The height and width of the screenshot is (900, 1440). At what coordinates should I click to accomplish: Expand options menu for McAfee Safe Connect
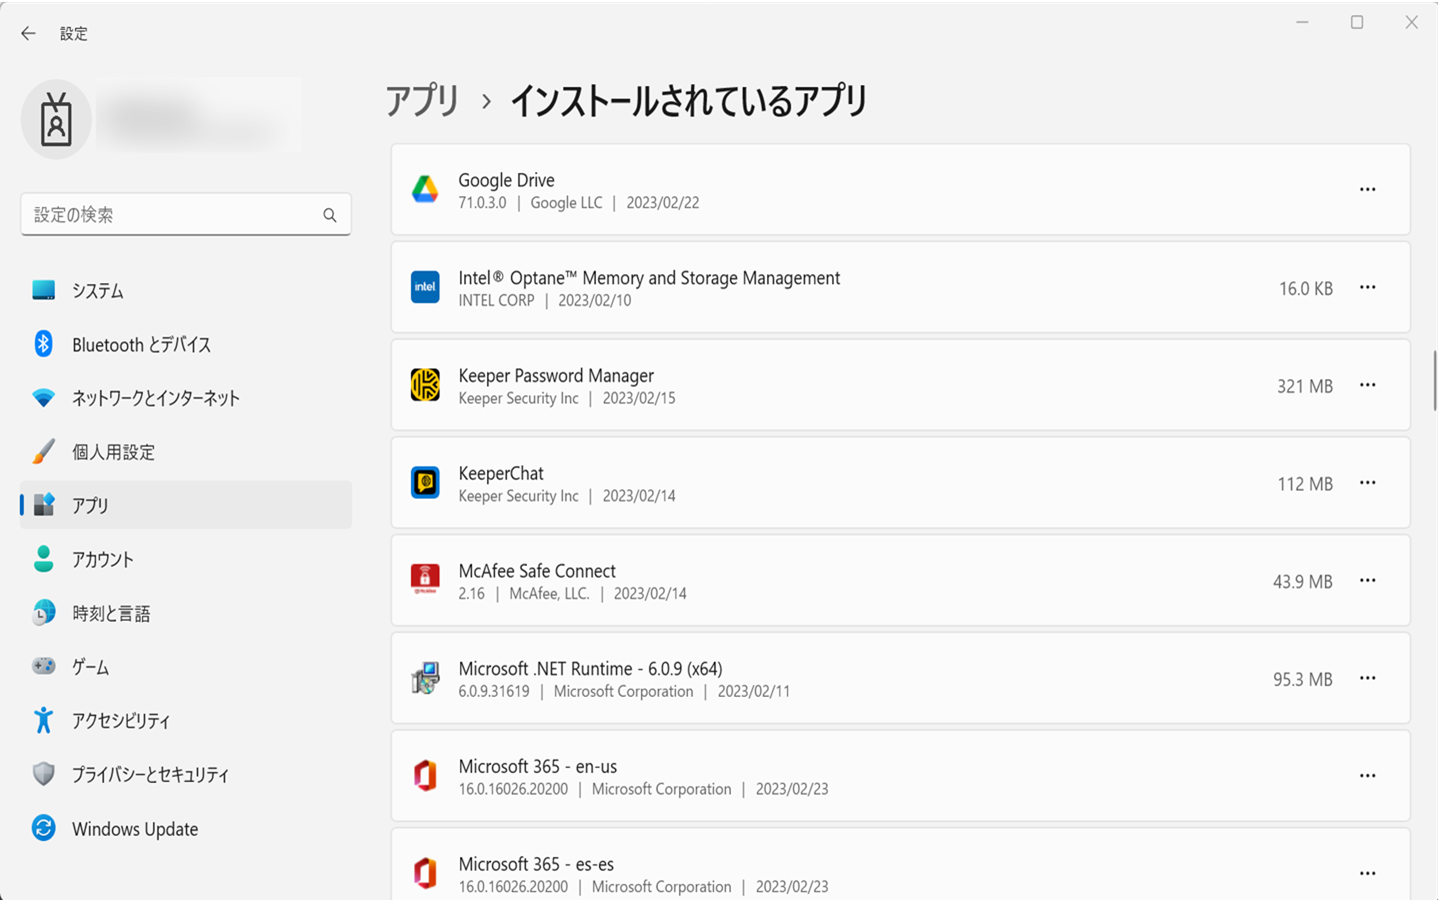click(1367, 580)
